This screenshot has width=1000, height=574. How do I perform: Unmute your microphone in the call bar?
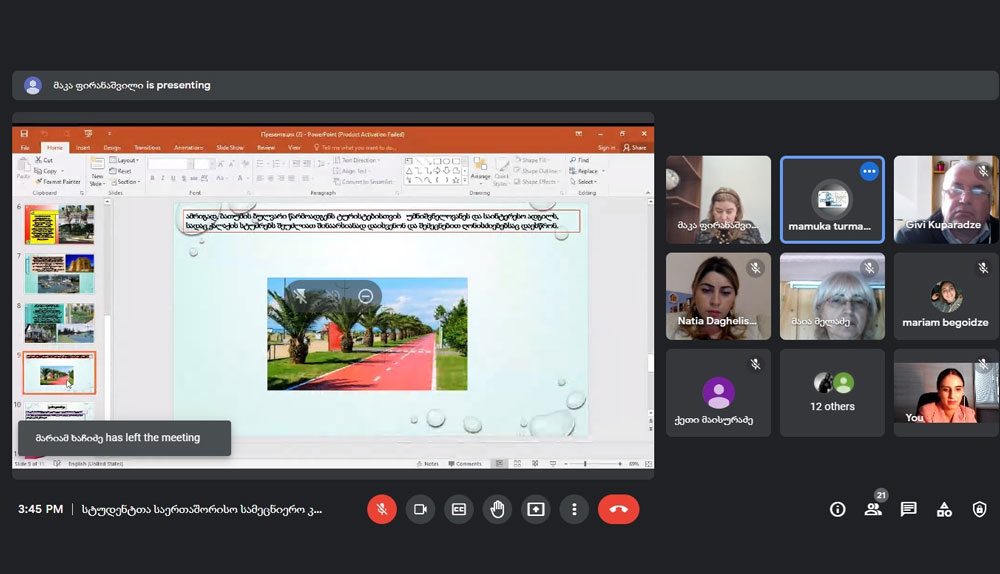point(381,509)
